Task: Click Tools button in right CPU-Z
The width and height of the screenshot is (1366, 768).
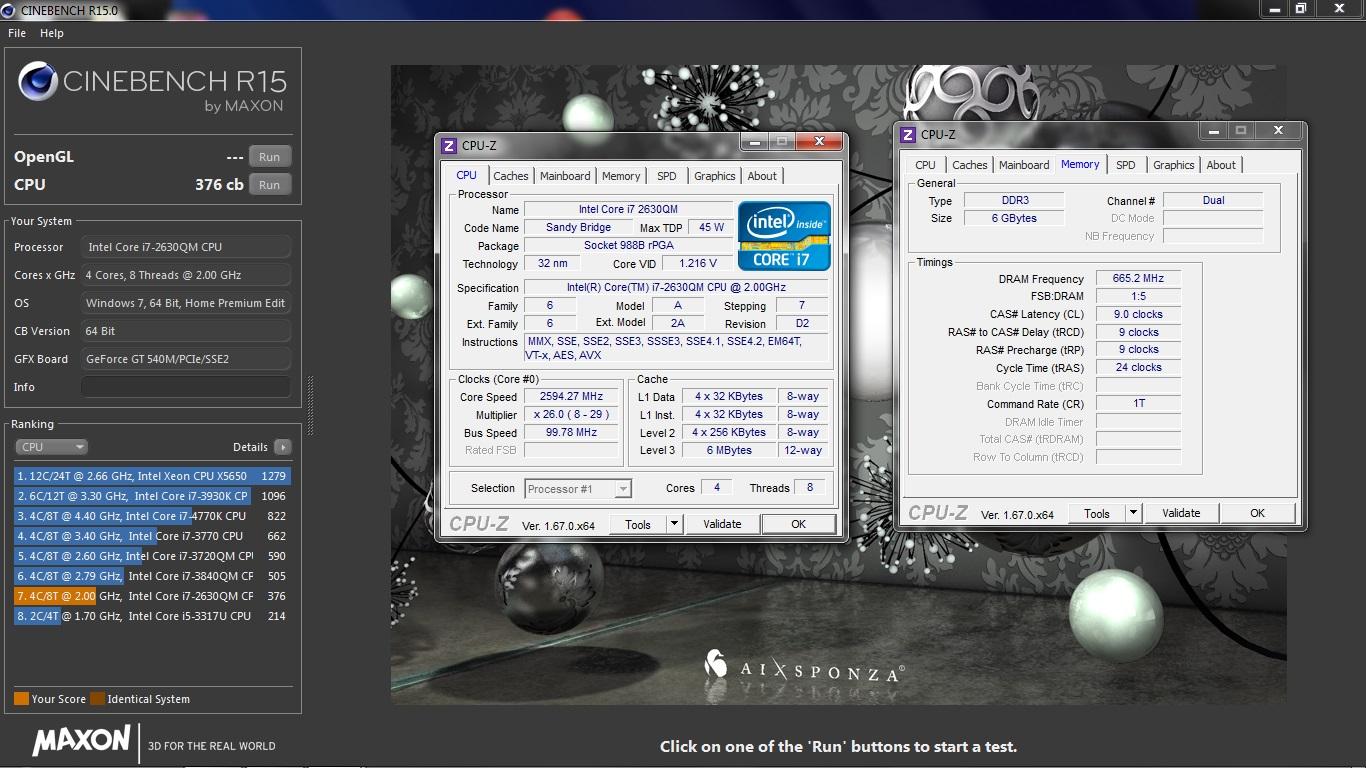Action: (1097, 513)
